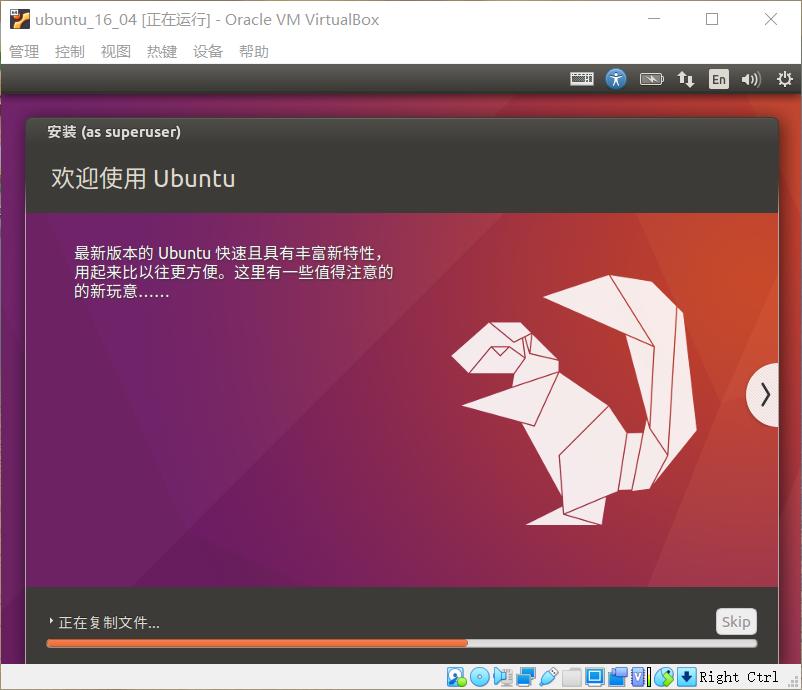The width and height of the screenshot is (802, 690).
Task: Minimize the VirtualBox window
Action: [654, 19]
